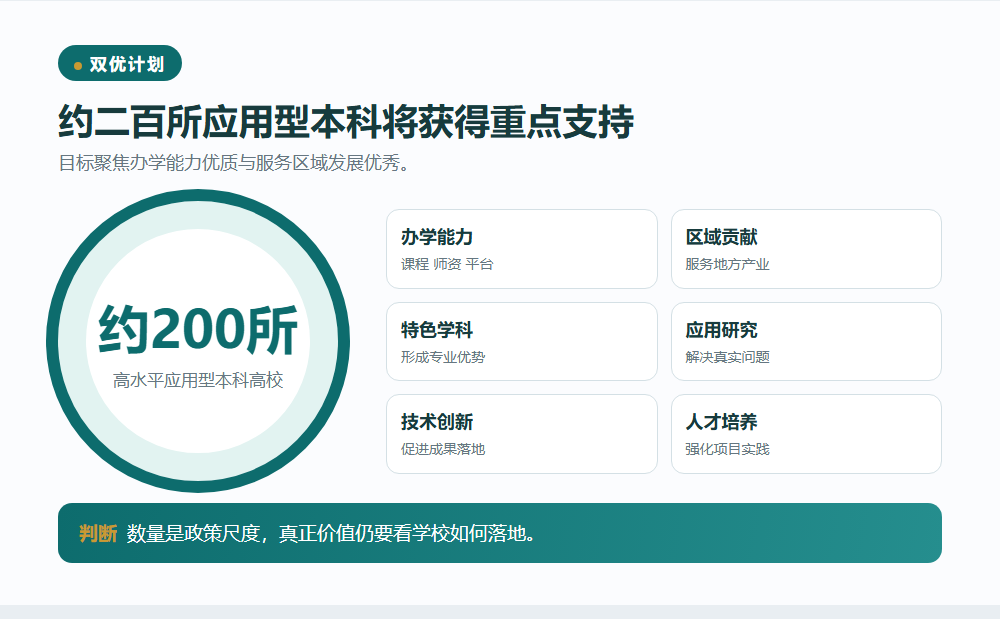Click the text 强化项目实践
1000x619 pixels.
pos(727,449)
